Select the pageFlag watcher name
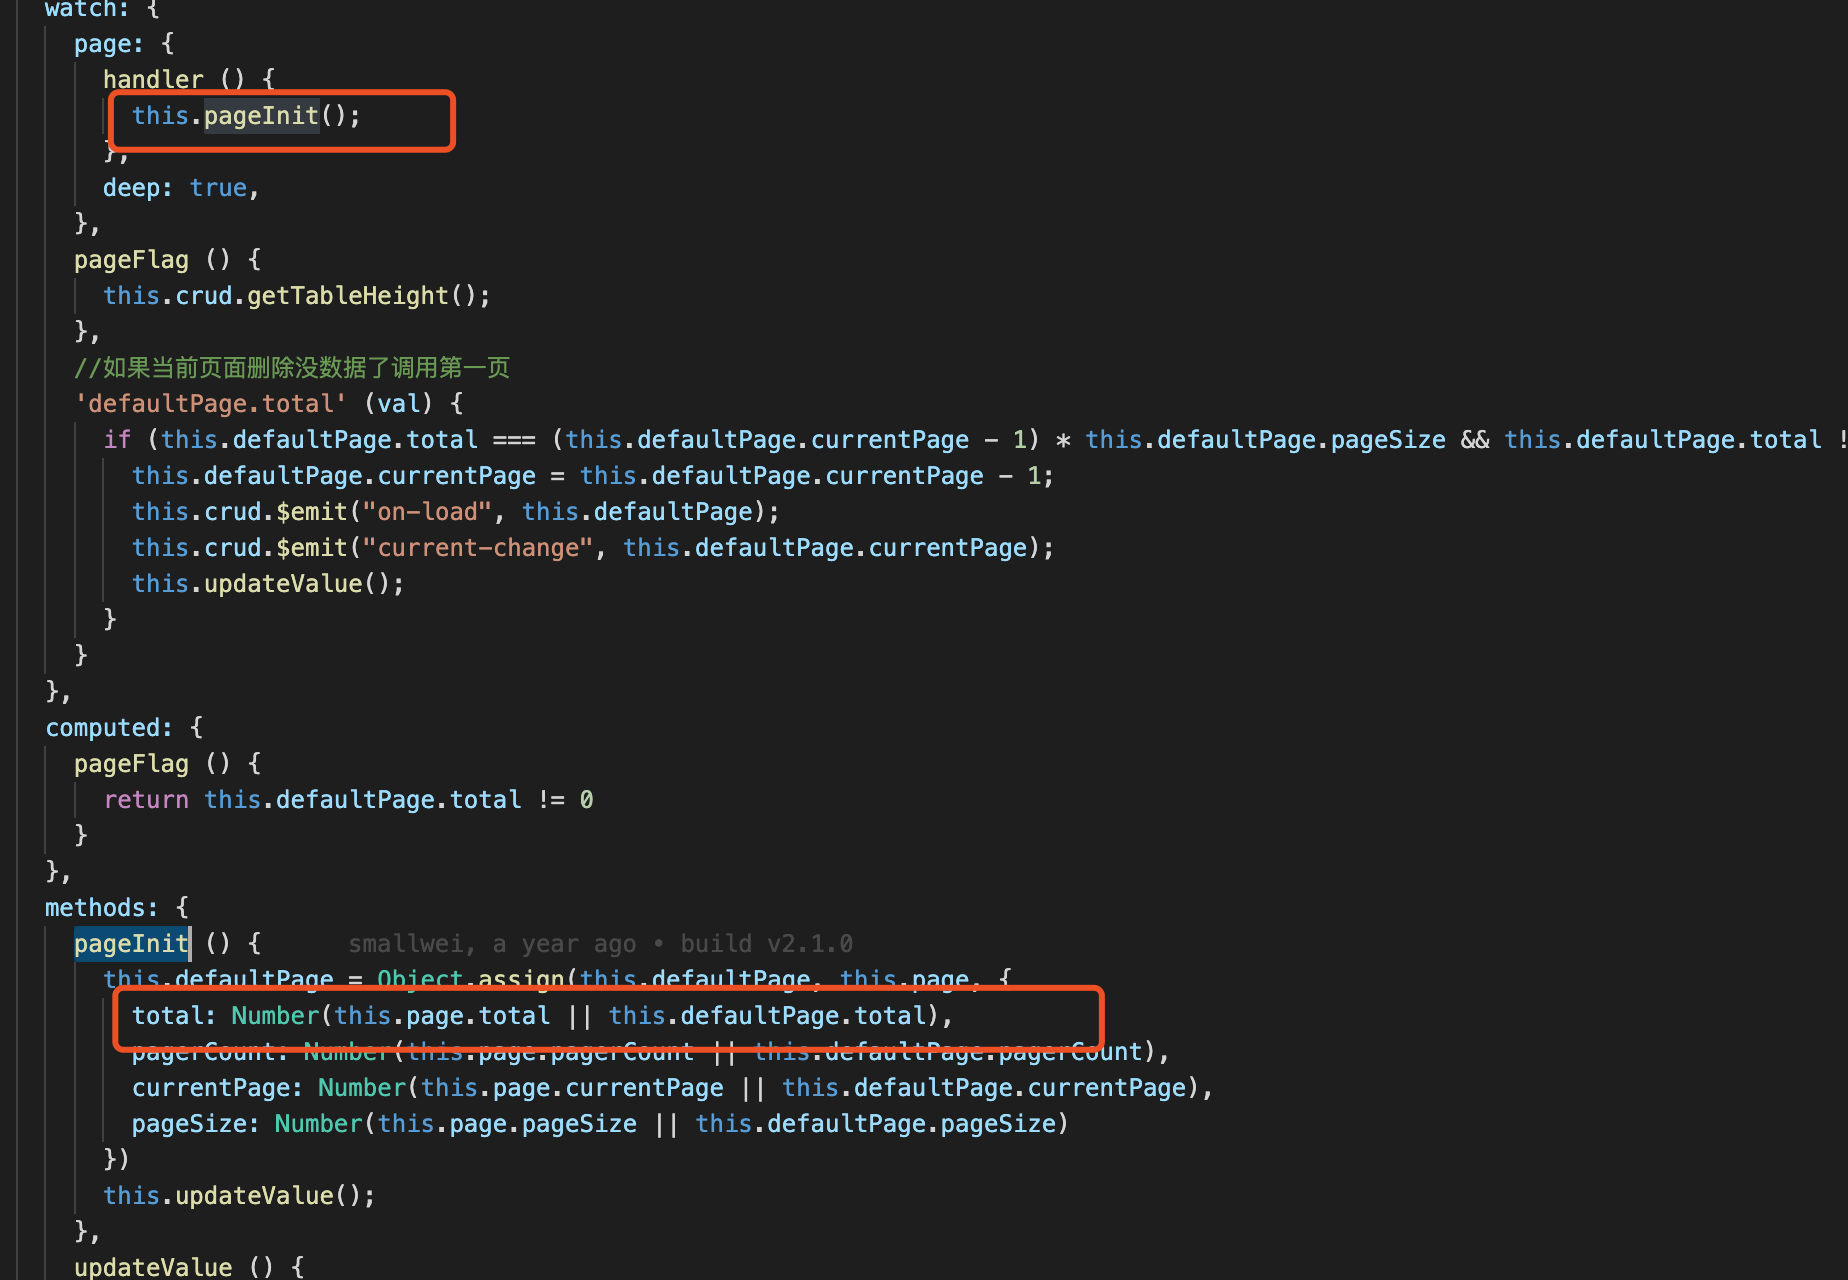1848x1280 pixels. coord(131,259)
